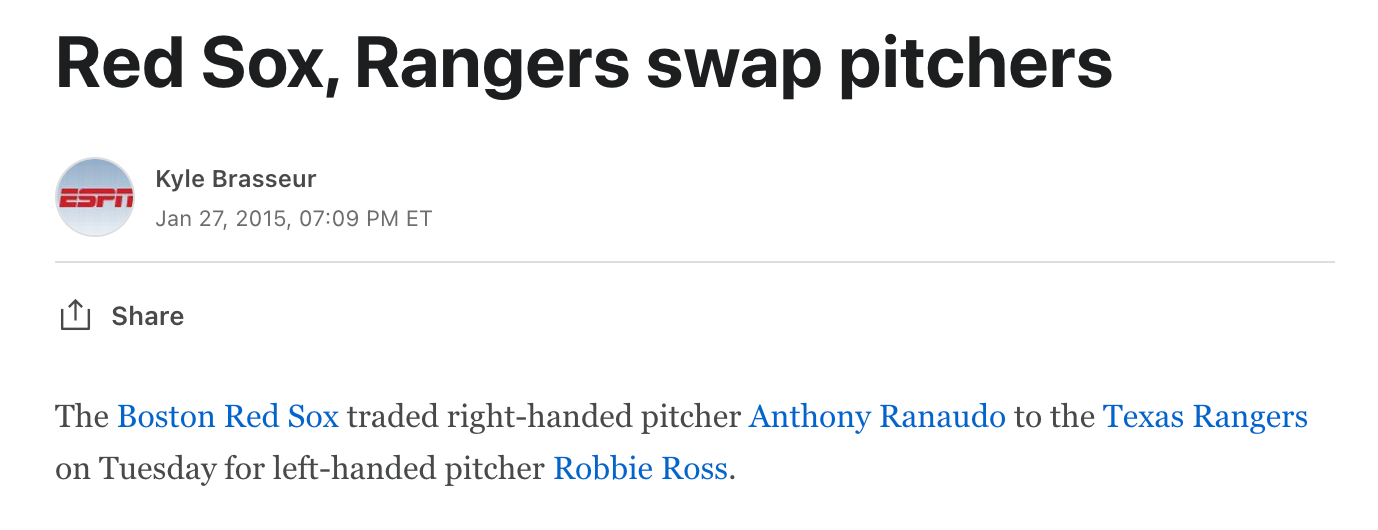Follow the Anthony Ranaudo player link
Screen dimensions: 1378x530
coord(877,416)
